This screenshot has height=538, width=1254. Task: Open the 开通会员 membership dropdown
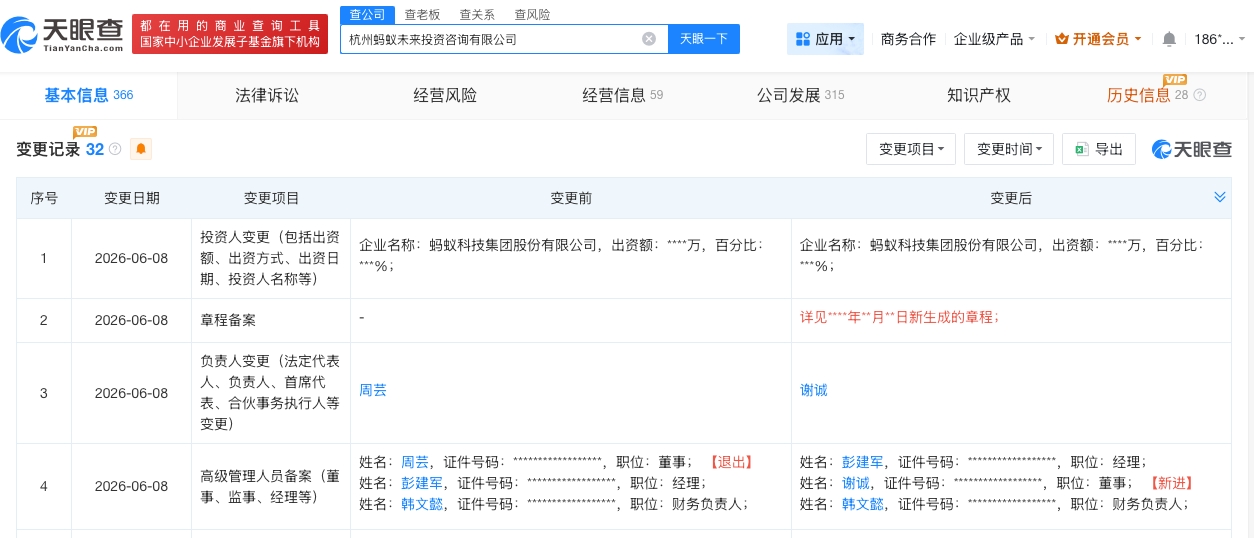click(1099, 39)
